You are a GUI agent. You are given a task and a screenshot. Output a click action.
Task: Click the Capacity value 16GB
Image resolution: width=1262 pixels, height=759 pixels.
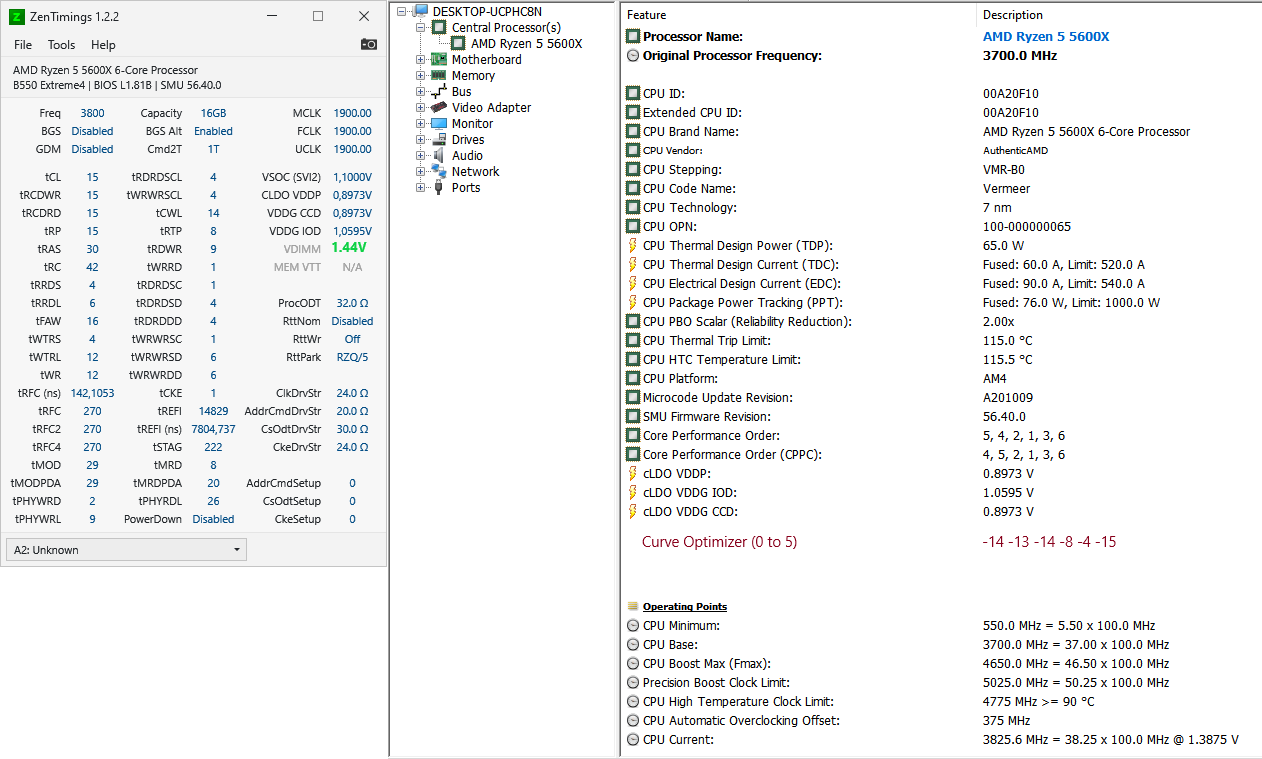tap(213, 113)
